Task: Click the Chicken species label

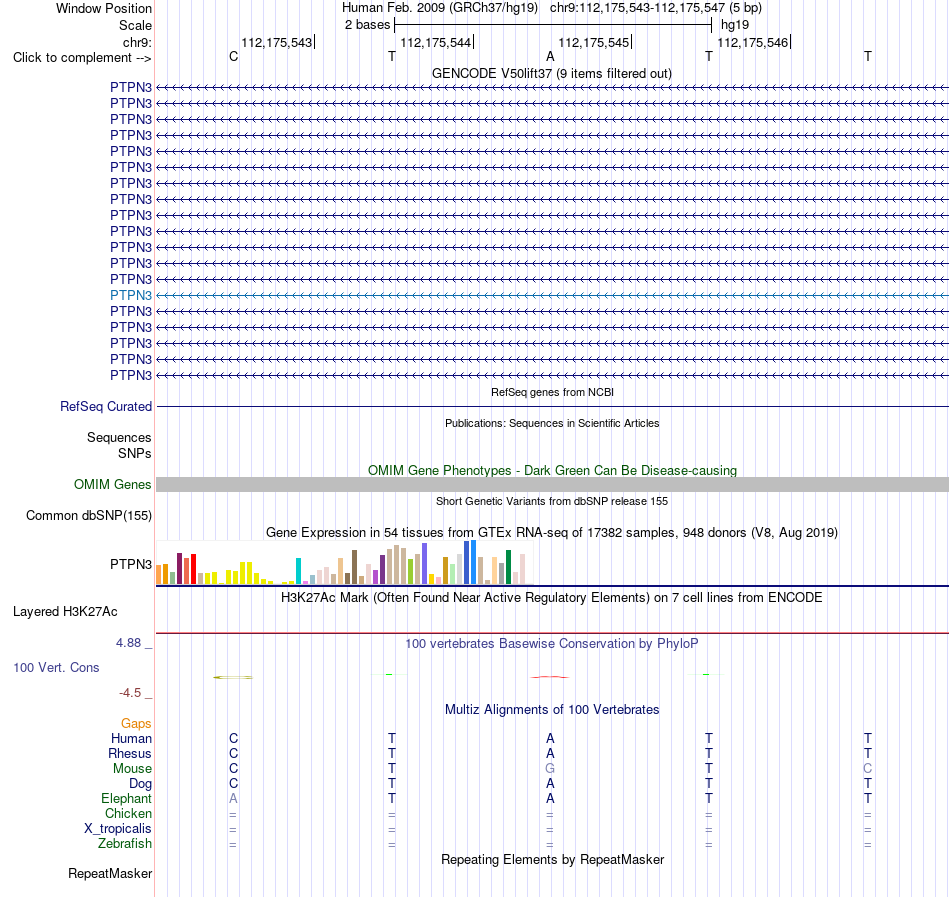Action: 128,814
